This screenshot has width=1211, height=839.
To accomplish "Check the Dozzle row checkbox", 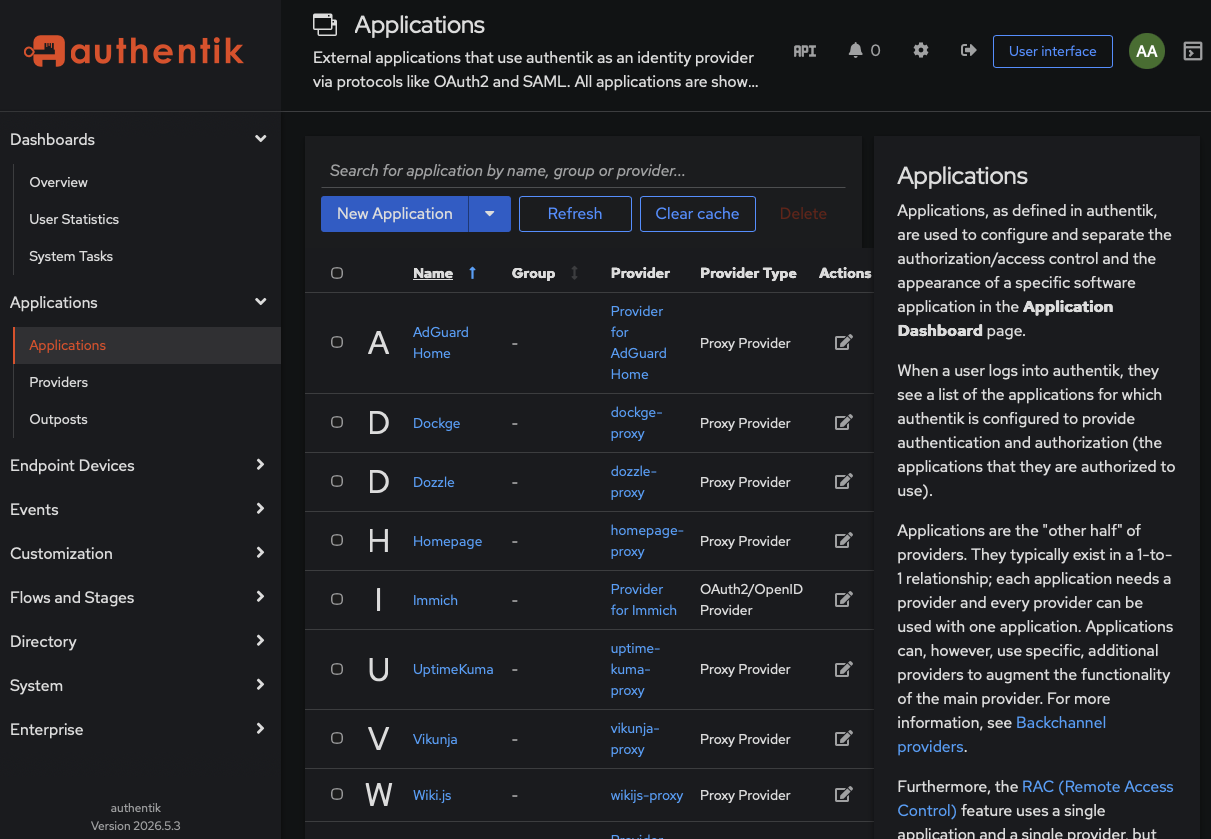I will 337,481.
